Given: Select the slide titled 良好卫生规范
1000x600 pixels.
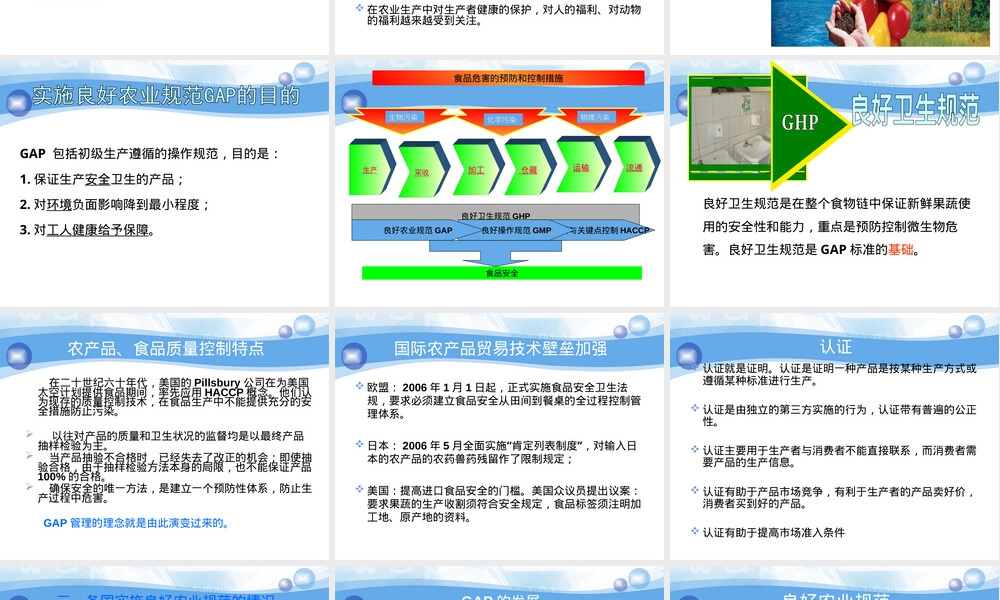Looking at the screenshot, I should tap(835, 183).
